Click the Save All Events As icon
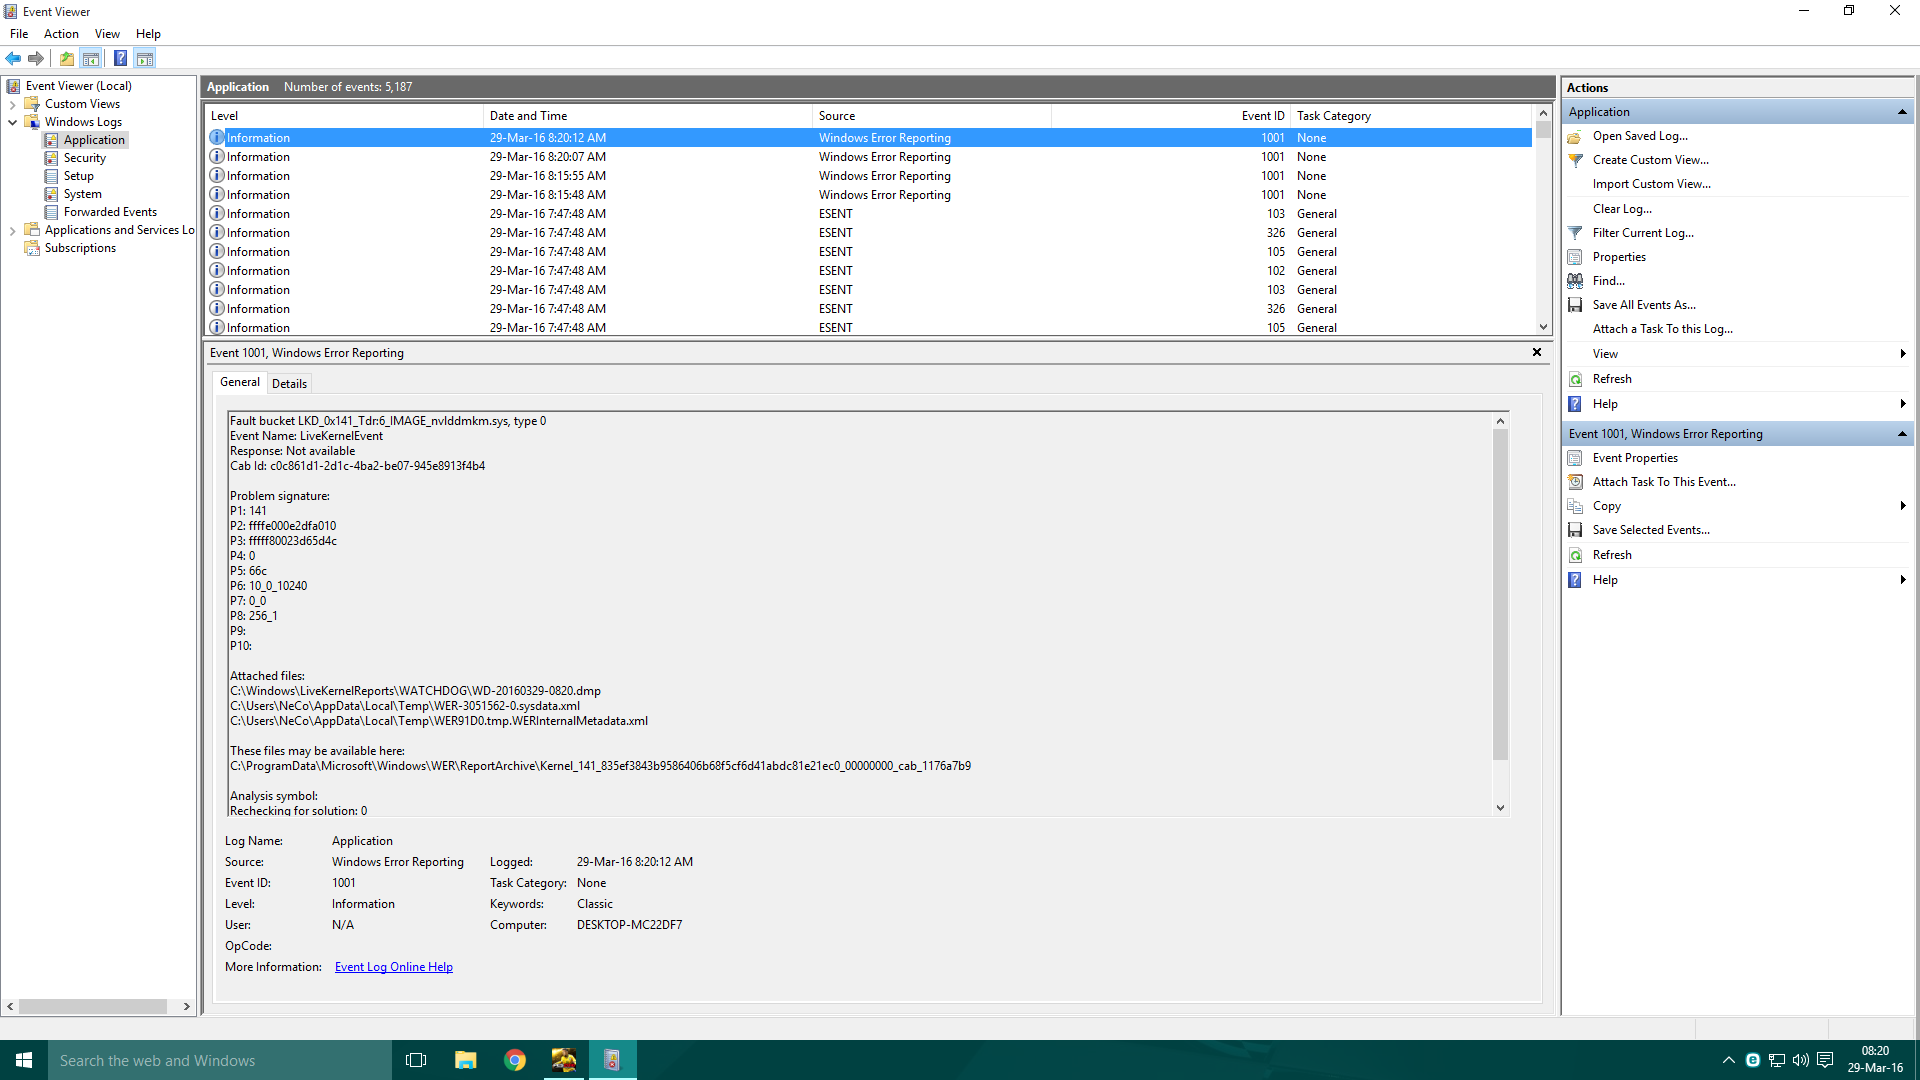Viewport: 1920px width, 1080px height. point(1575,305)
